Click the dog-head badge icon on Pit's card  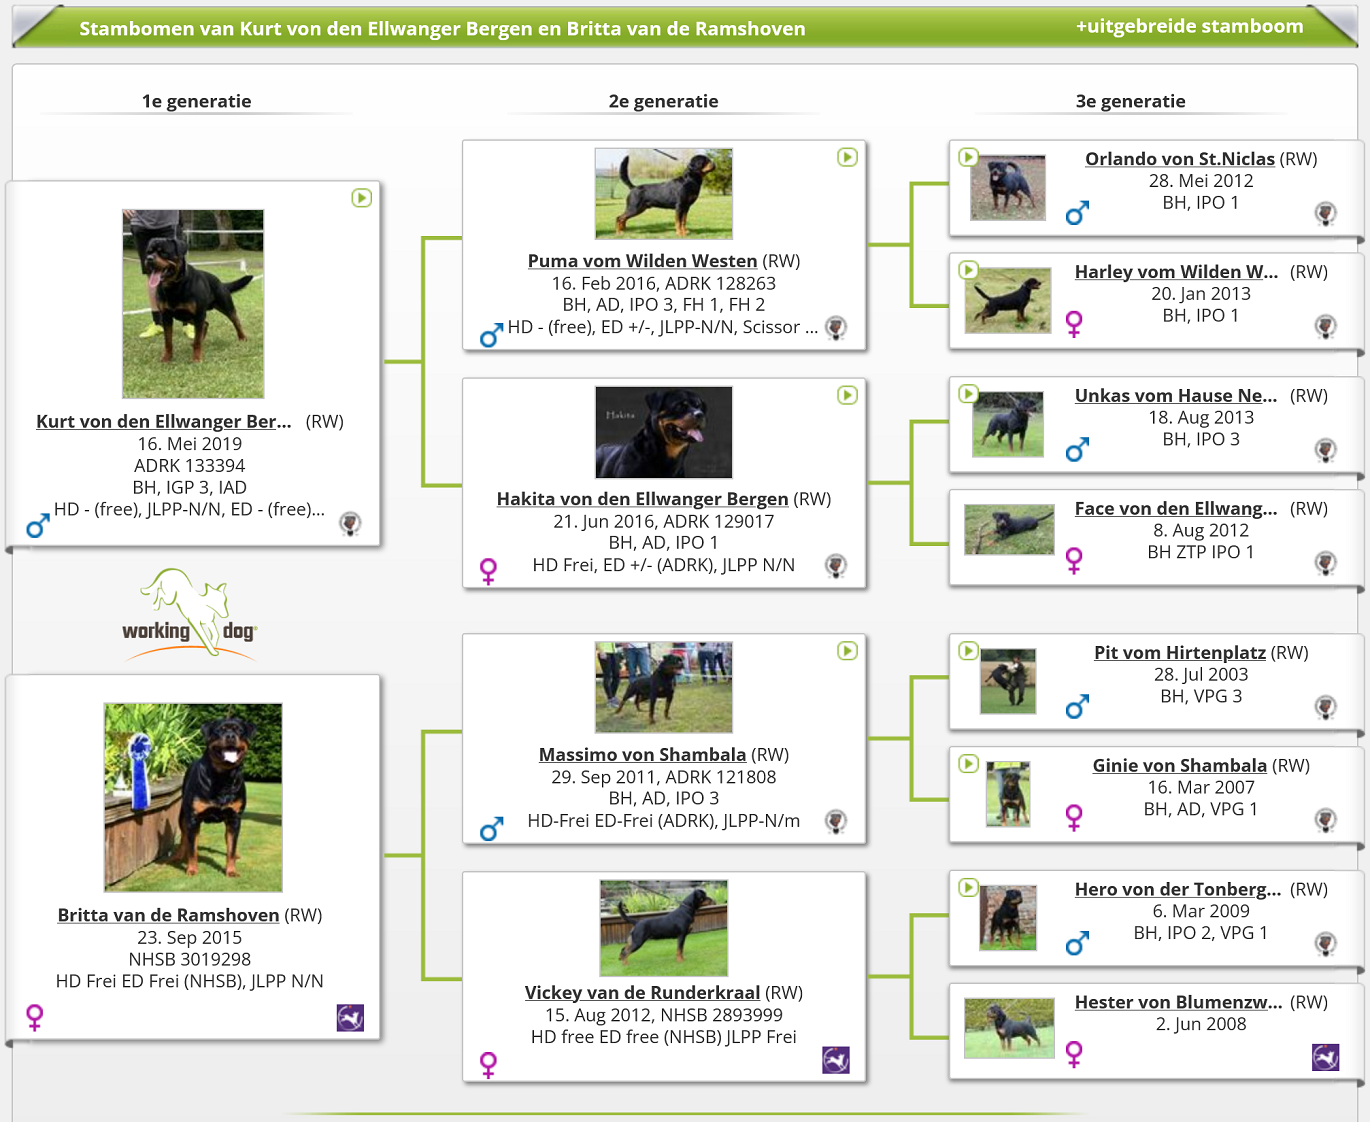pos(1326,707)
